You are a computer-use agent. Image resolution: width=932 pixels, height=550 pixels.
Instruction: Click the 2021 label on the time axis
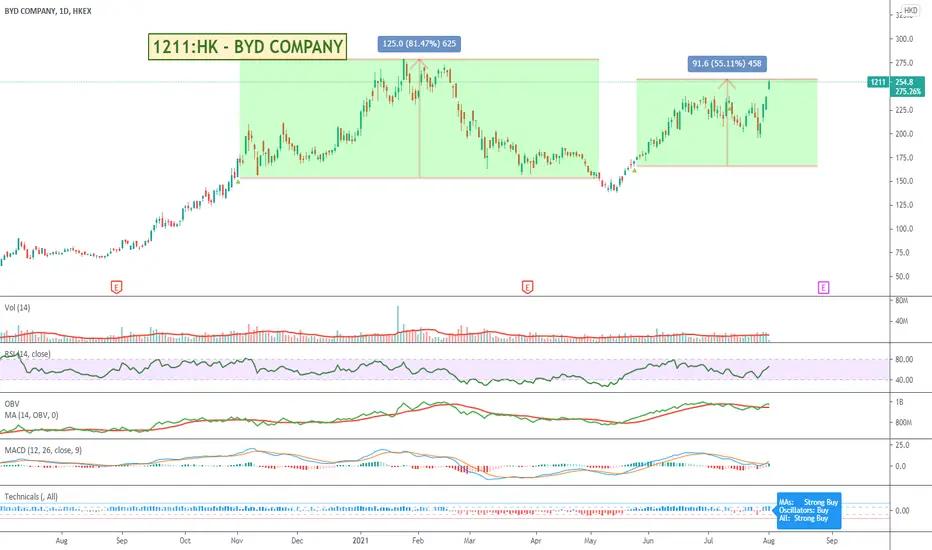[x=360, y=540]
